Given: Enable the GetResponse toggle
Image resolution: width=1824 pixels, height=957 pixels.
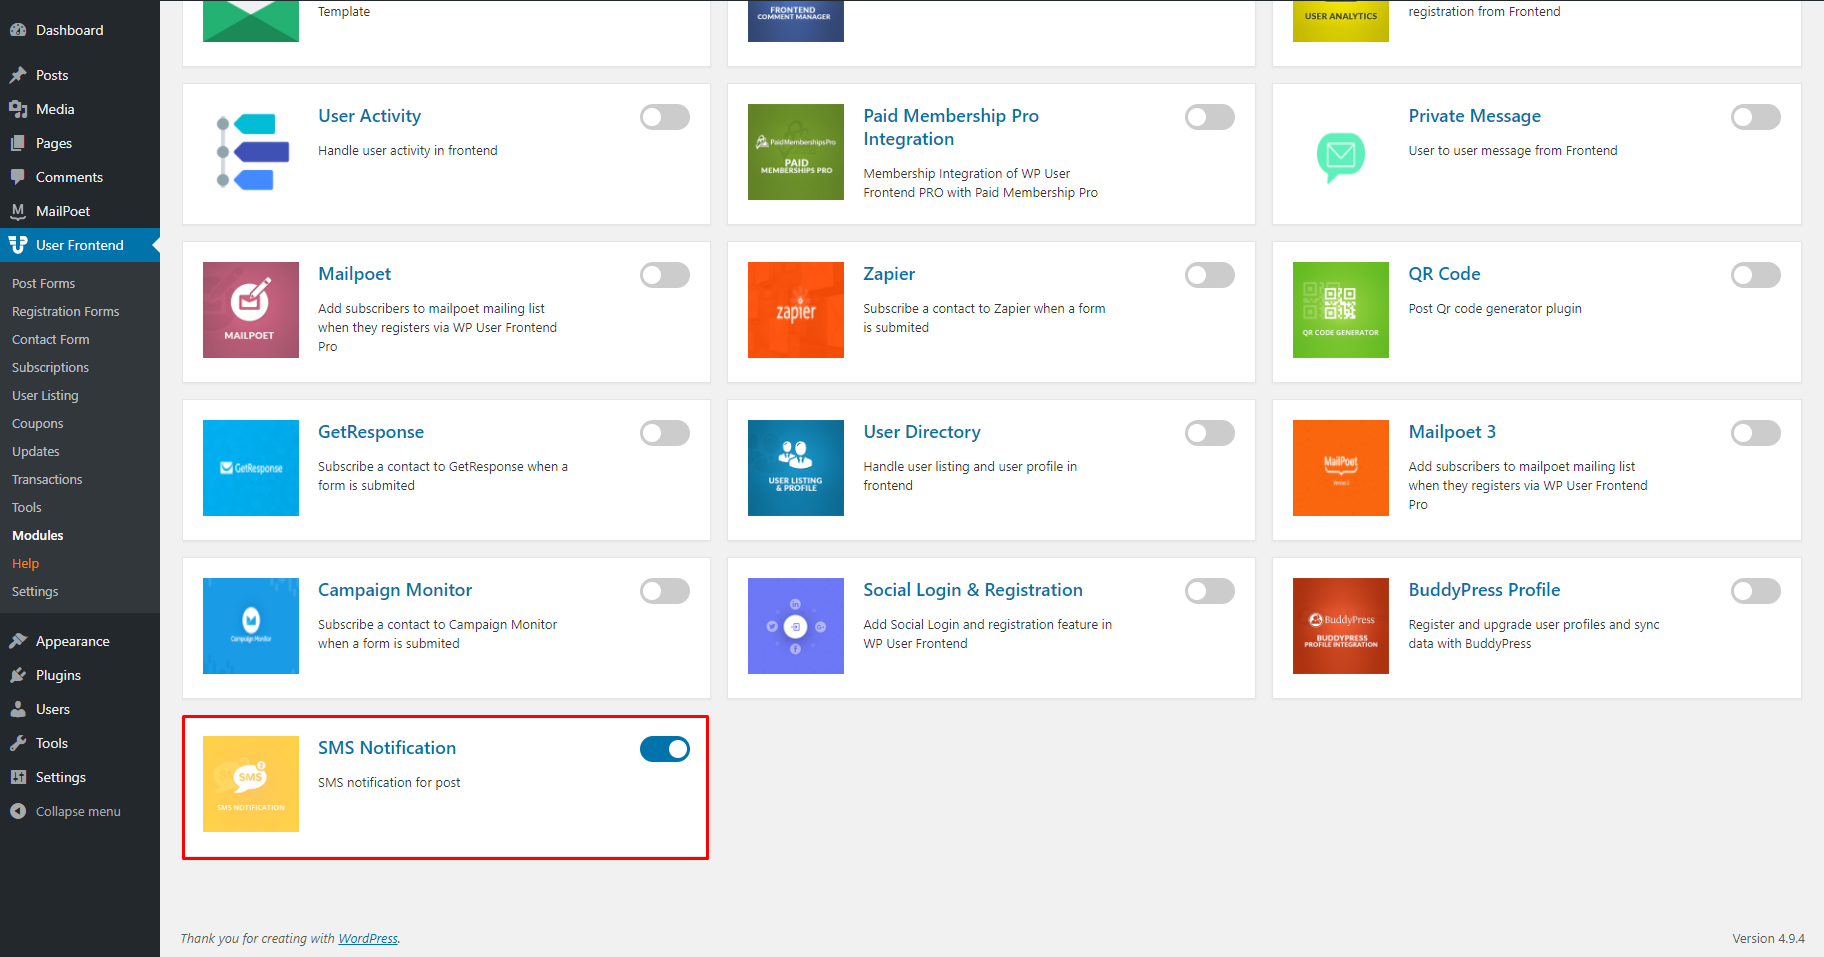Looking at the screenshot, I should click(665, 433).
